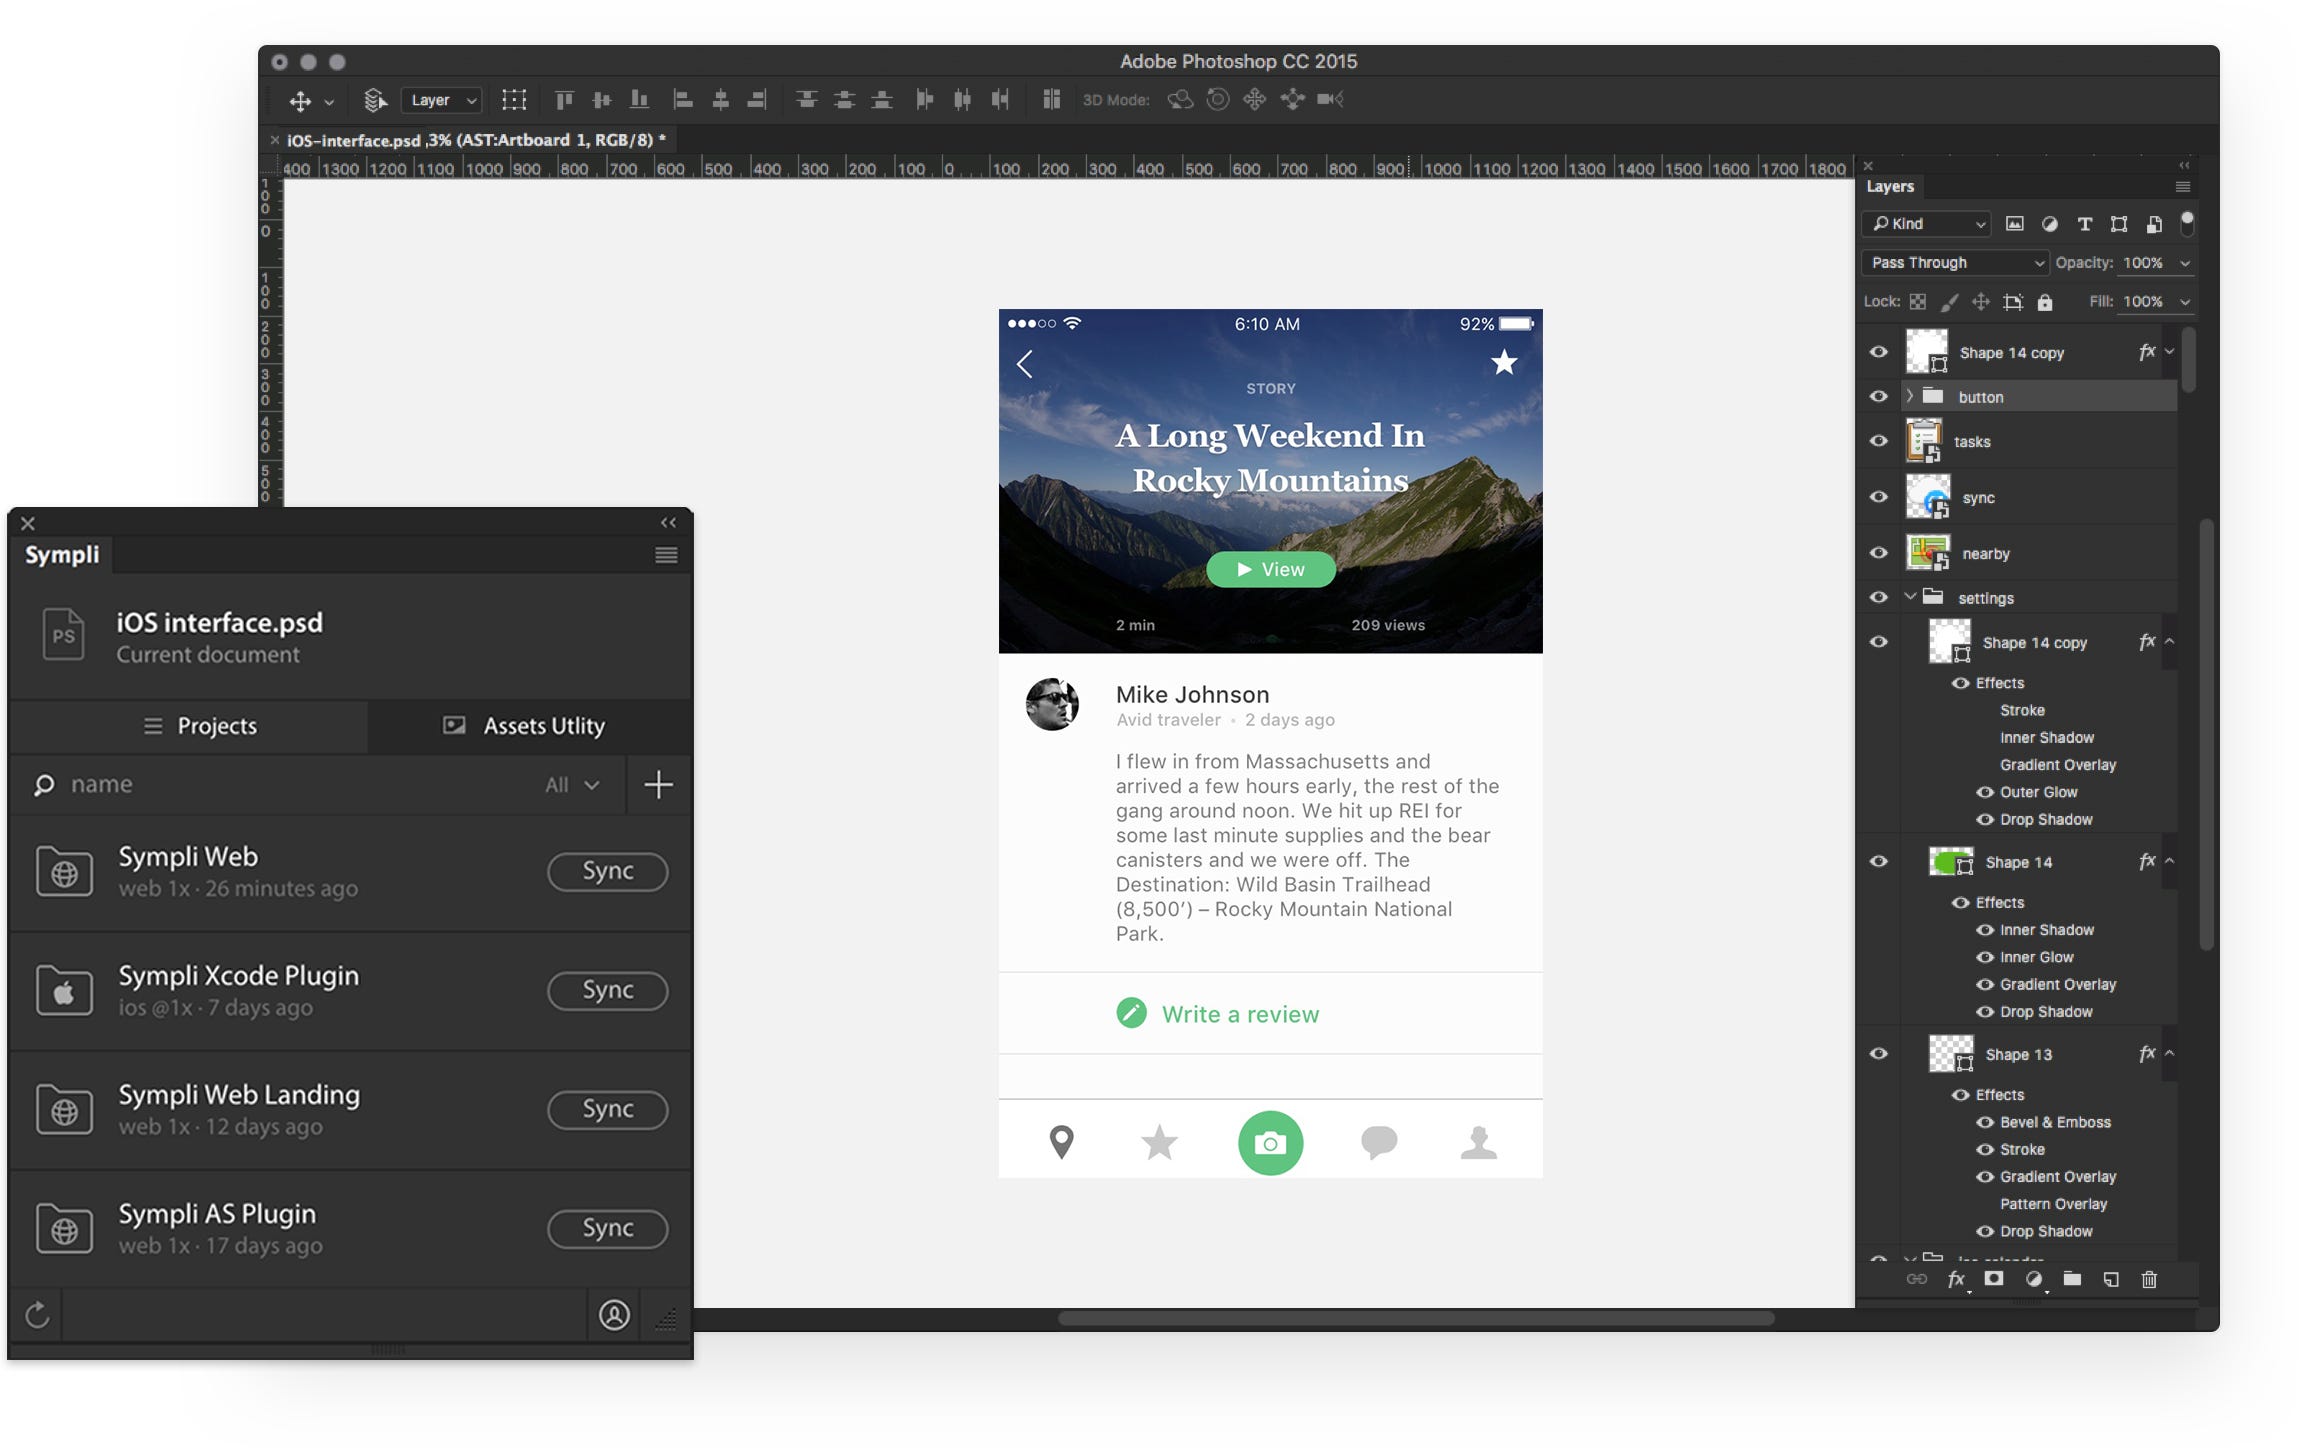Switch to the Assets Utlity tab
The image size is (2301, 1449).
[x=530, y=726]
